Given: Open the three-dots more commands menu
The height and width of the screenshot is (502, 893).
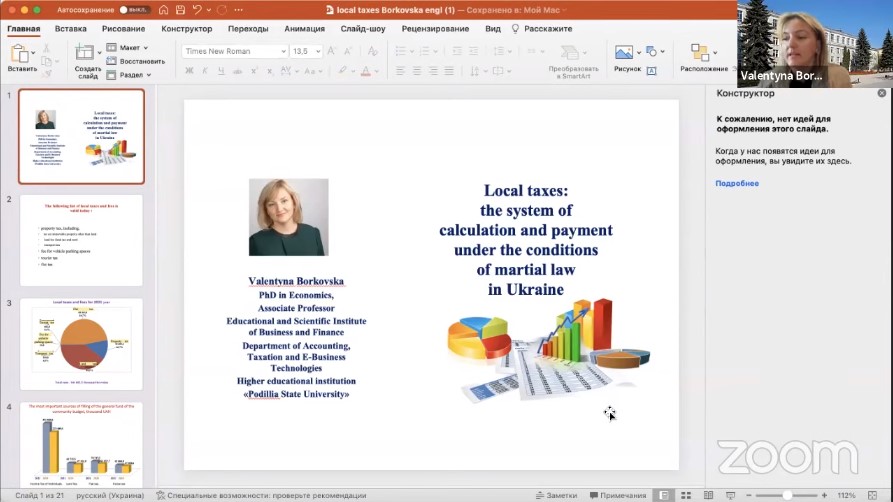Looking at the screenshot, I should tap(239, 10).
